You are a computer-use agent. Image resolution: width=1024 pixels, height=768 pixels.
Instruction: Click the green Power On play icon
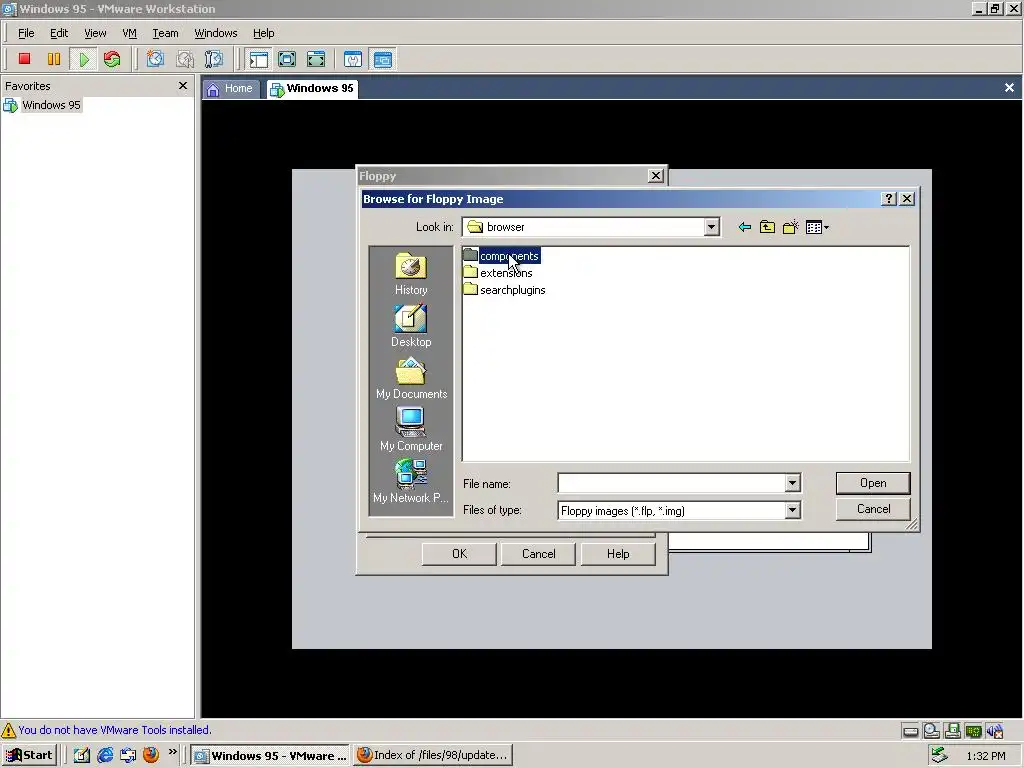point(83,59)
